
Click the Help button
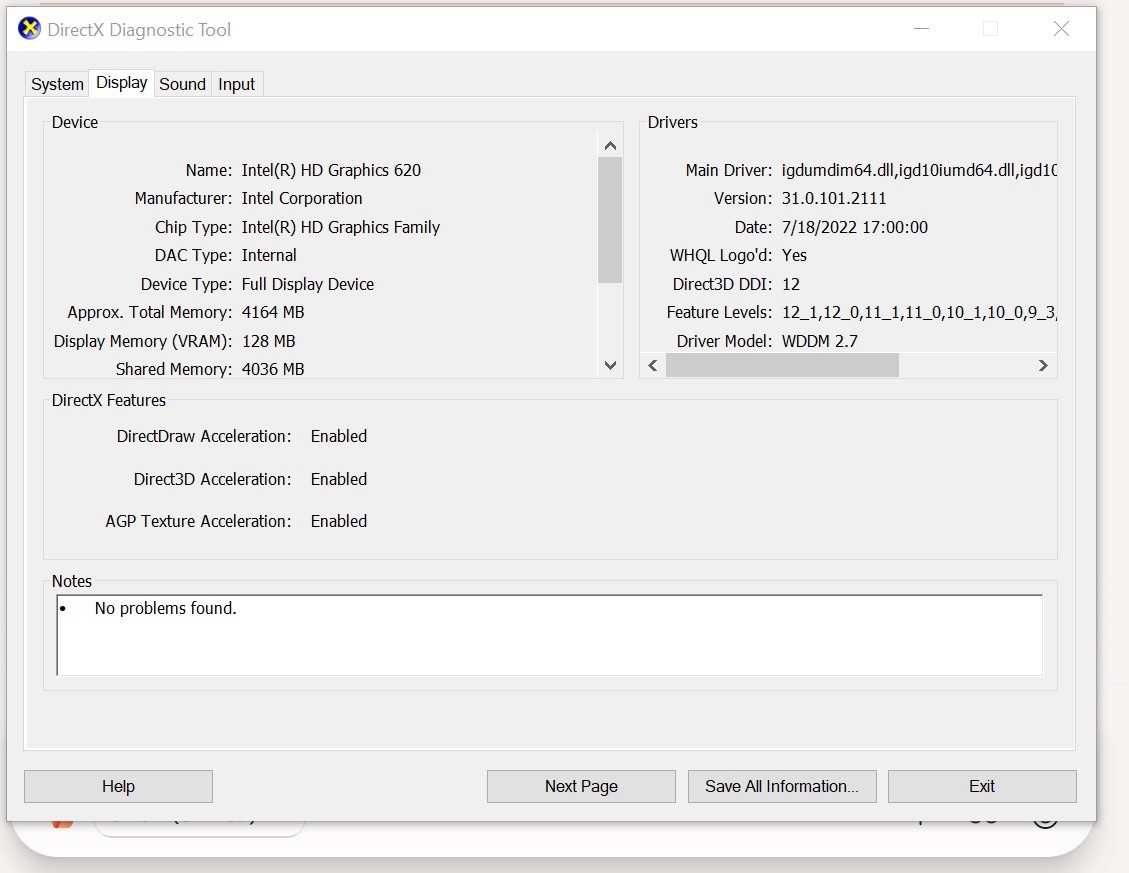point(118,786)
